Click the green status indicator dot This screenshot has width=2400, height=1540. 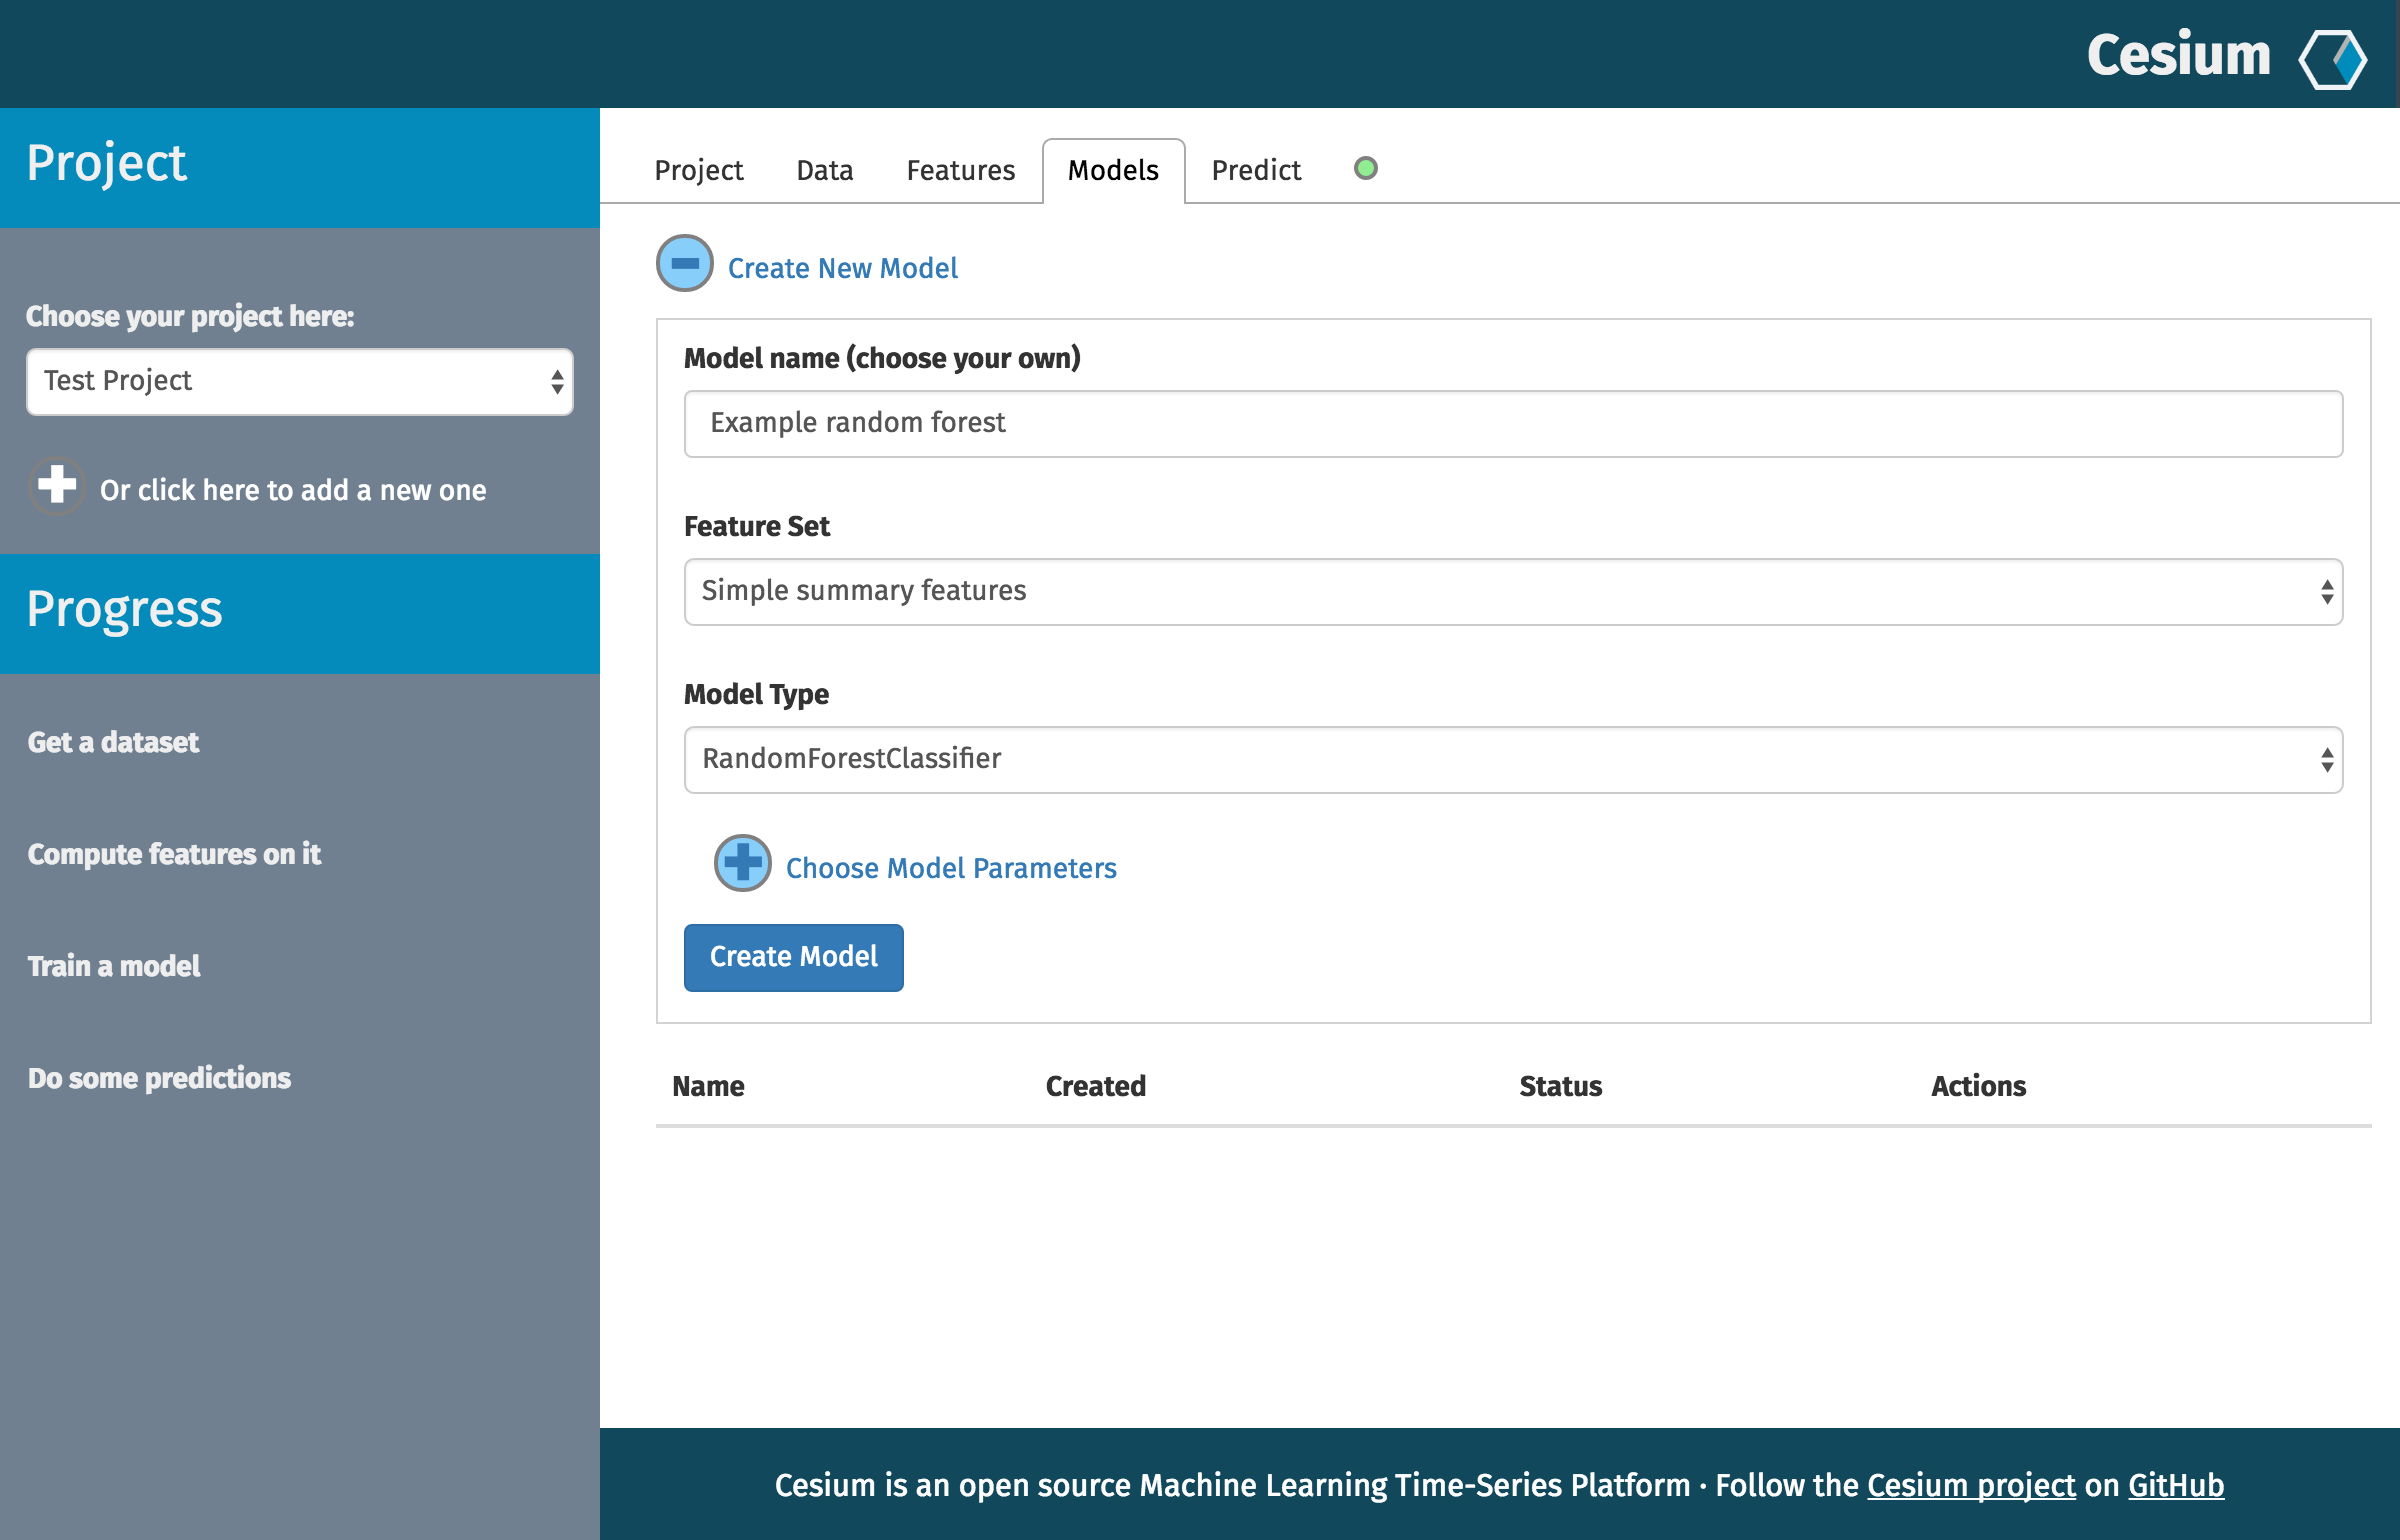(x=1365, y=168)
